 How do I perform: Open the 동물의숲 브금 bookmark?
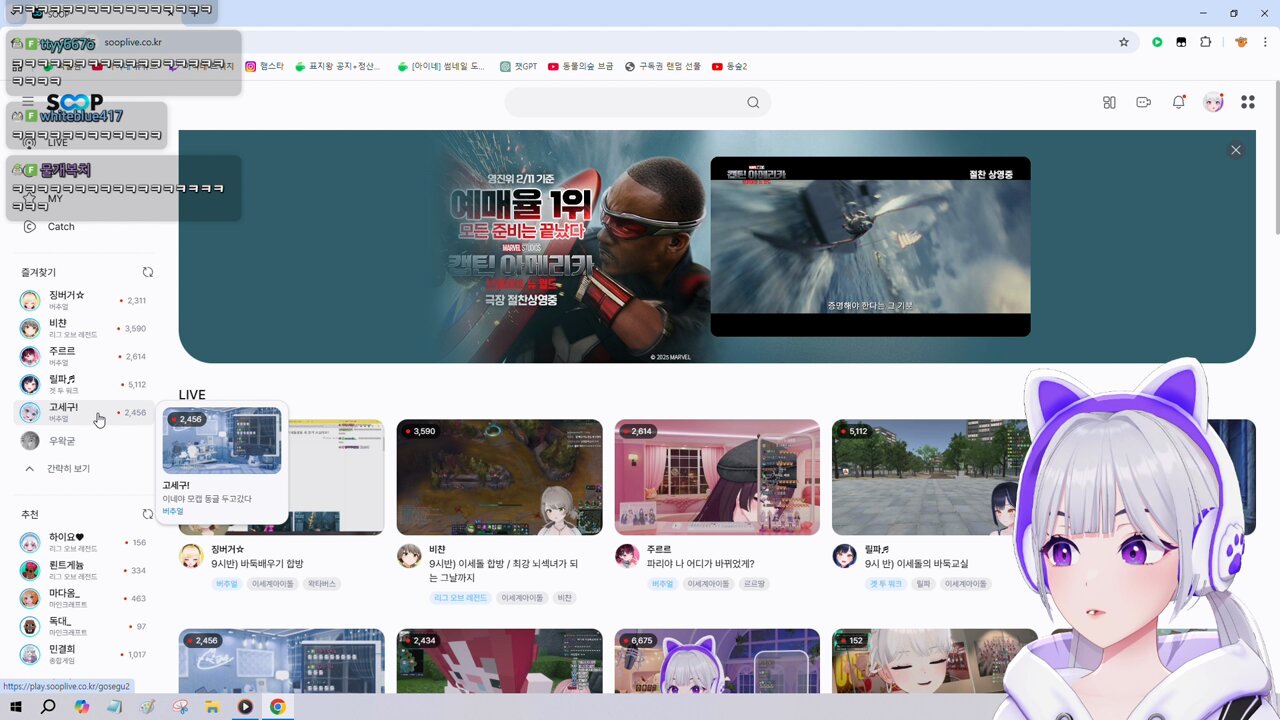pyautogui.click(x=580, y=67)
